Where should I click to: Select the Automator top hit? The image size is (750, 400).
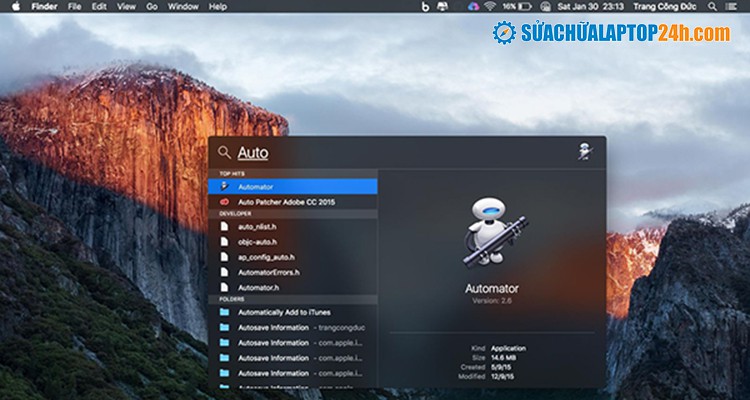tap(293, 187)
